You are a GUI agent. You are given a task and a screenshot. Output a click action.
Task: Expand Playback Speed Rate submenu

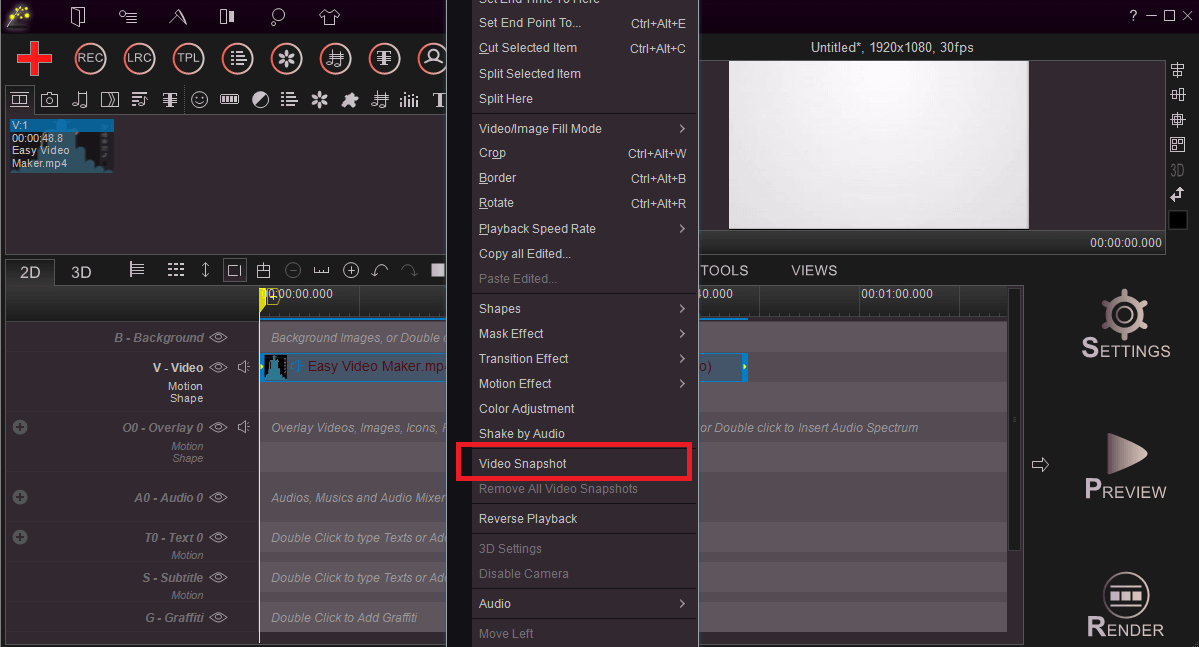pyautogui.click(x=583, y=229)
